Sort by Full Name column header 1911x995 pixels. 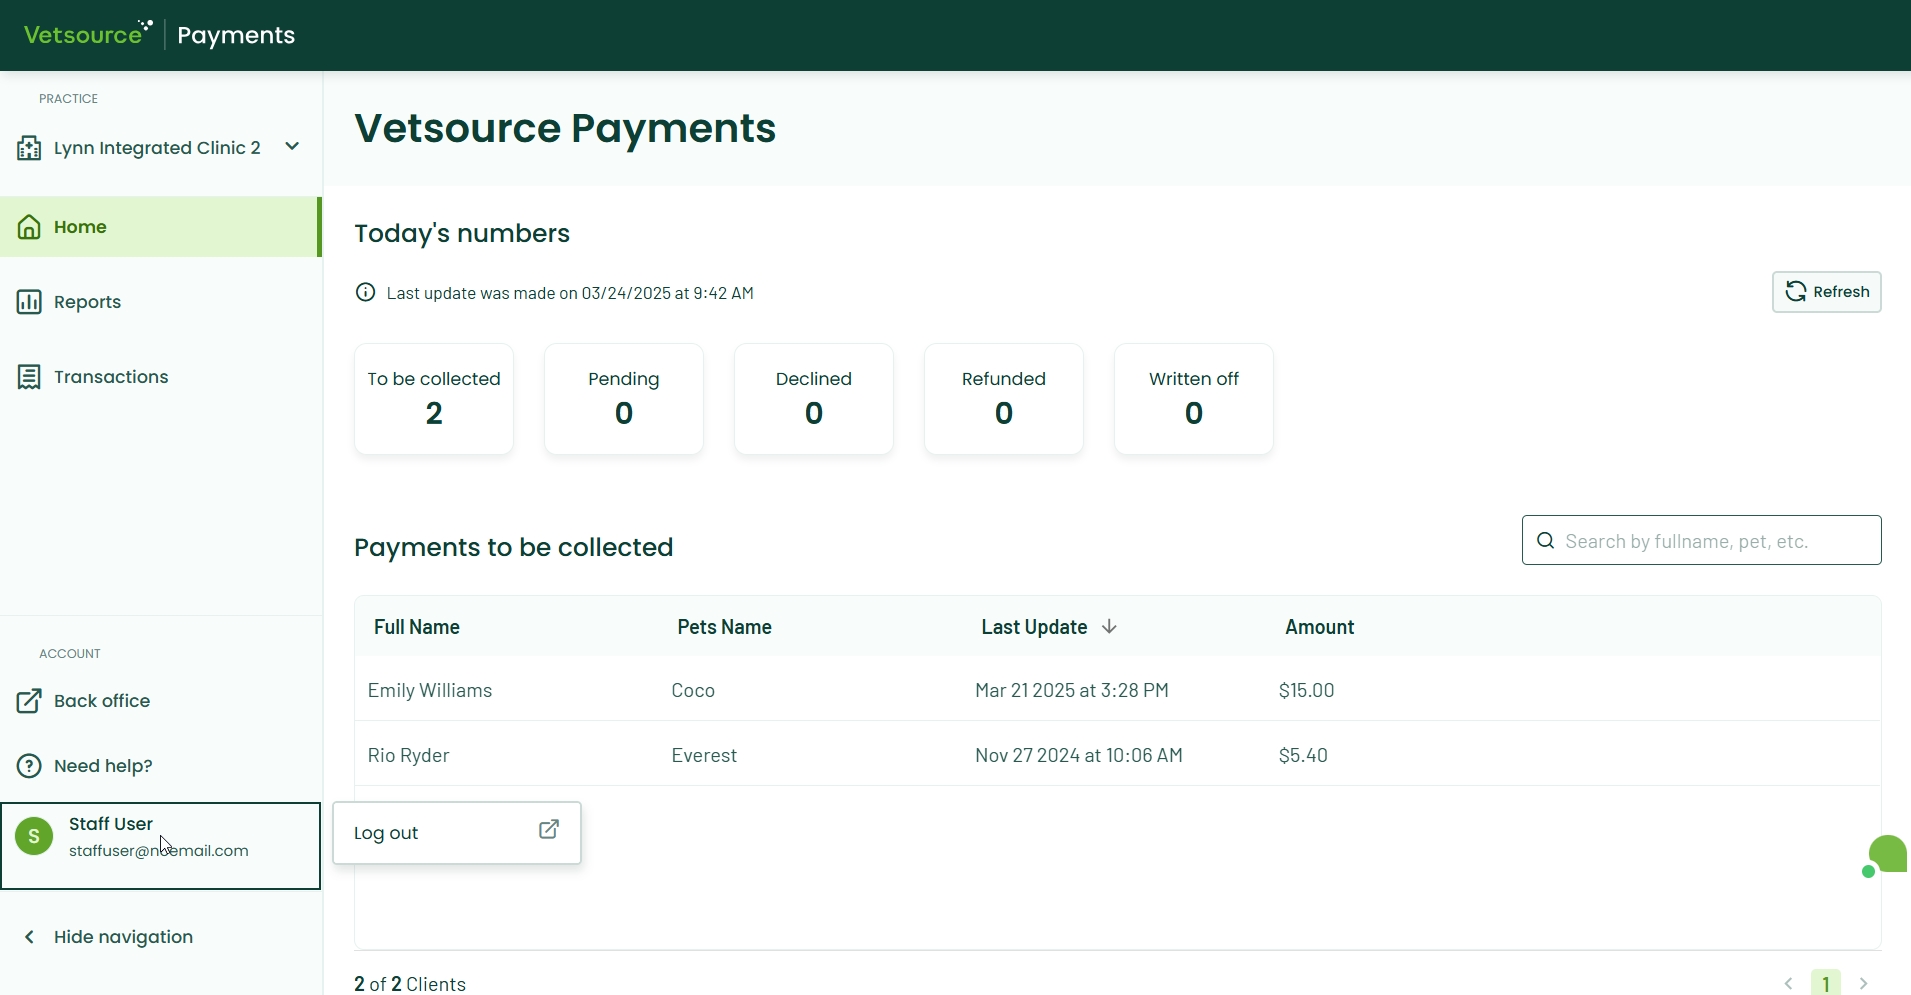pyautogui.click(x=417, y=627)
